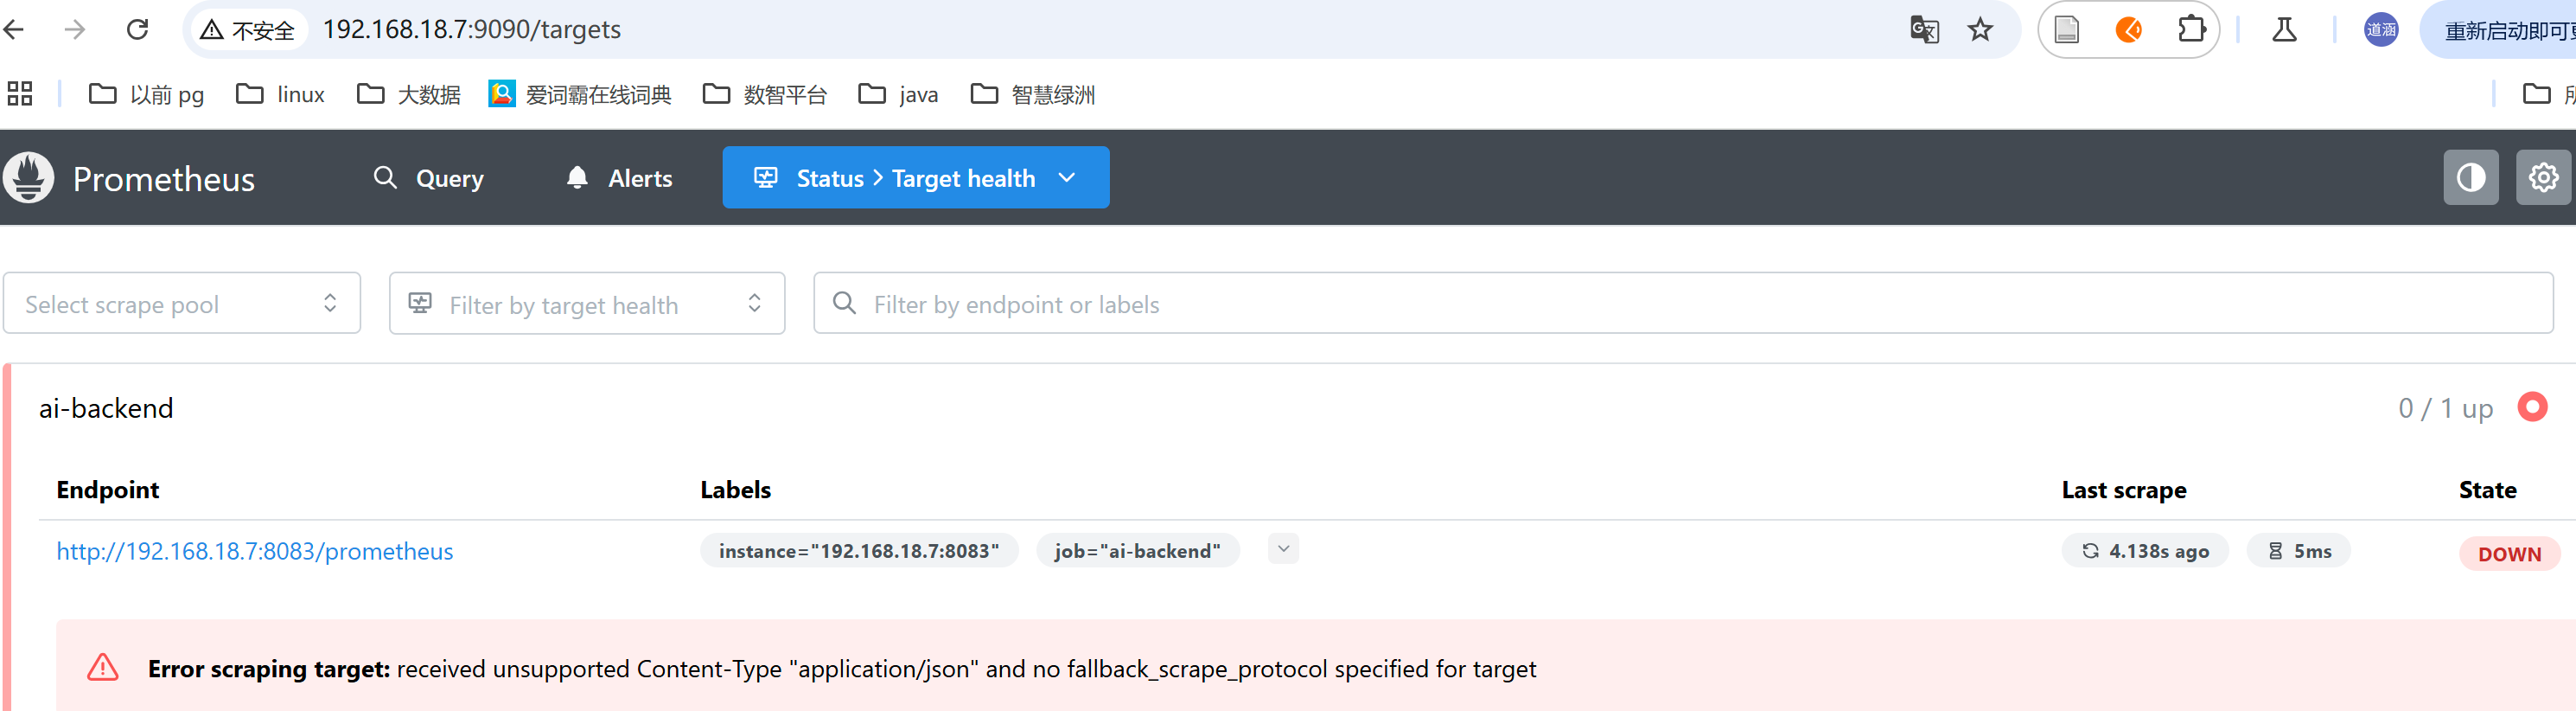The image size is (2576, 711).
Task: Open the java bookmark folder
Action: click(x=898, y=94)
